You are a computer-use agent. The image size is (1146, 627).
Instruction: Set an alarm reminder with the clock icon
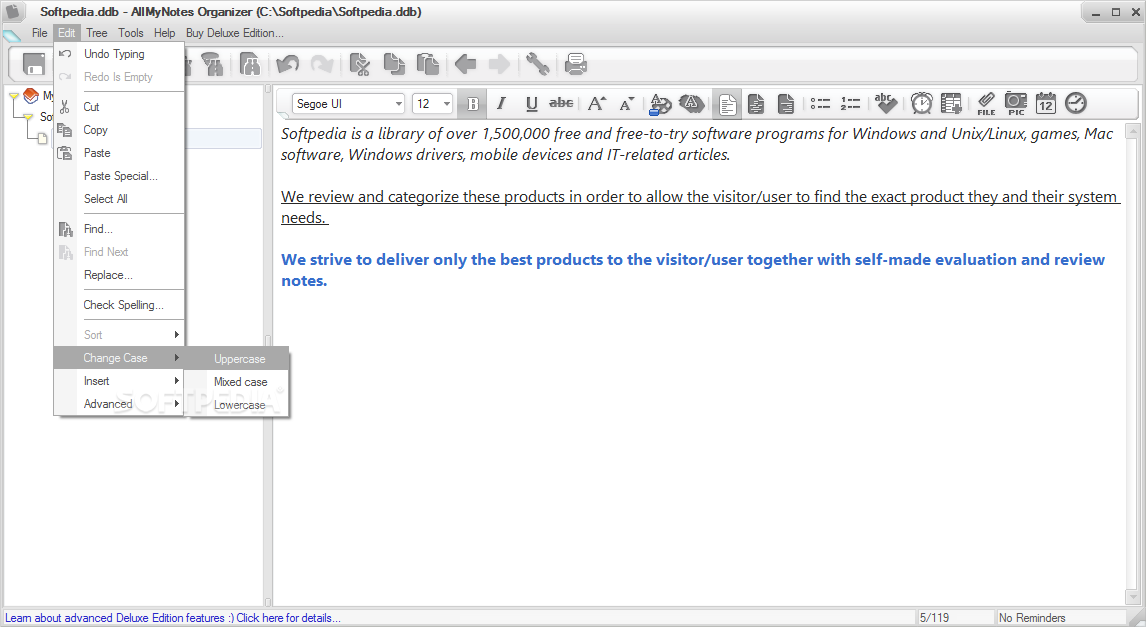coord(922,104)
